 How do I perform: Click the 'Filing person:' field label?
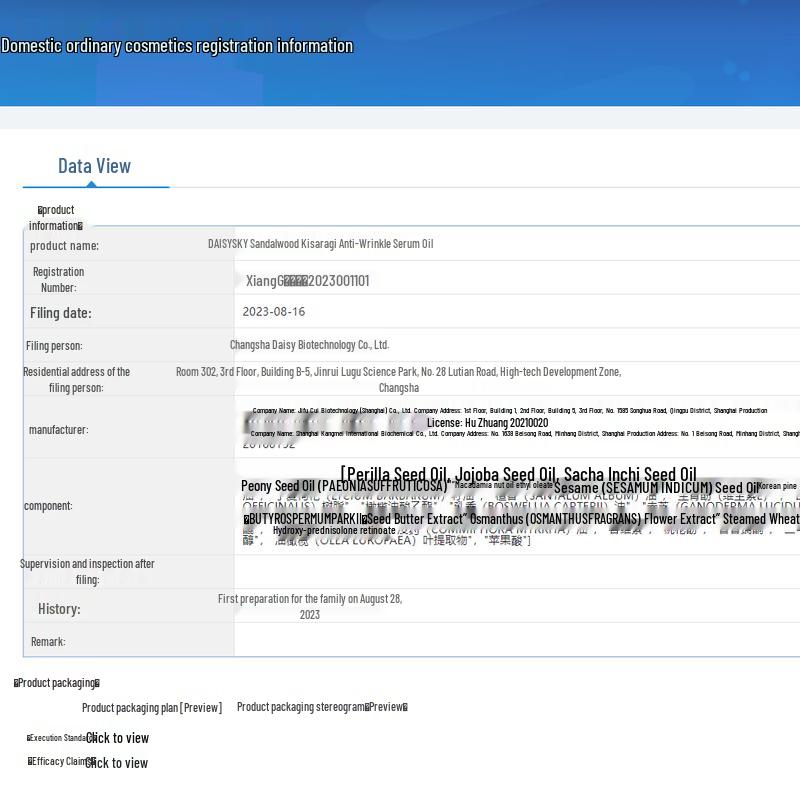click(54, 346)
